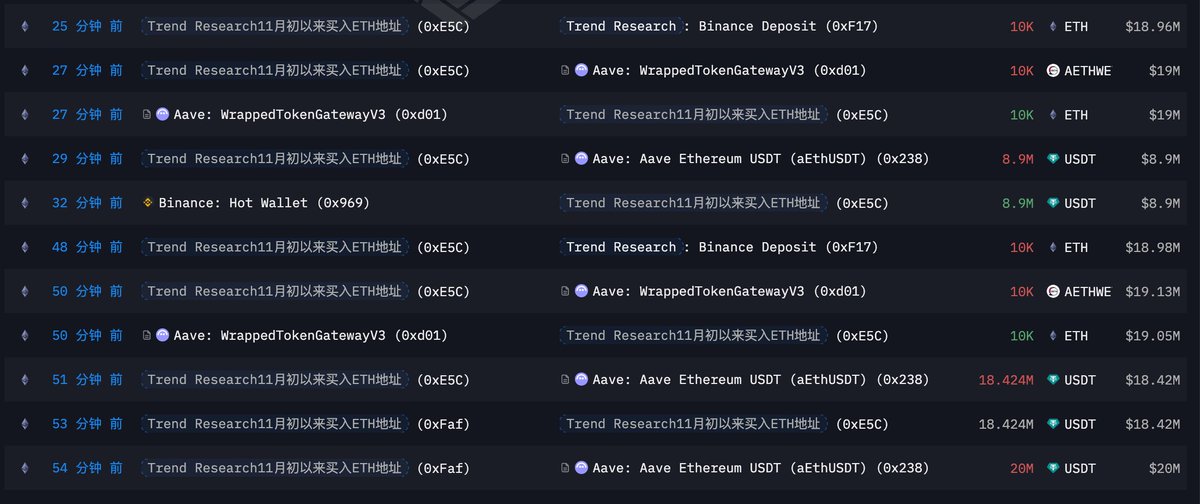Click the $18.96M value

[x=1152, y=27]
